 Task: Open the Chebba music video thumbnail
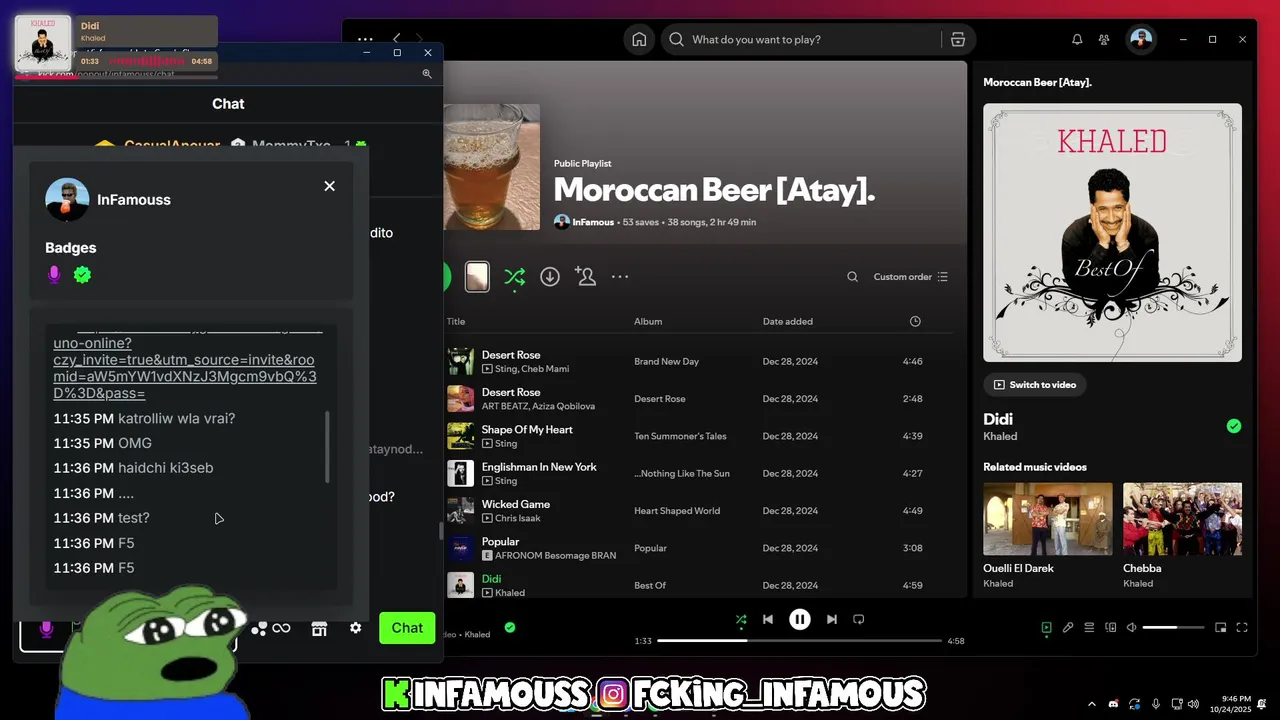(1182, 519)
